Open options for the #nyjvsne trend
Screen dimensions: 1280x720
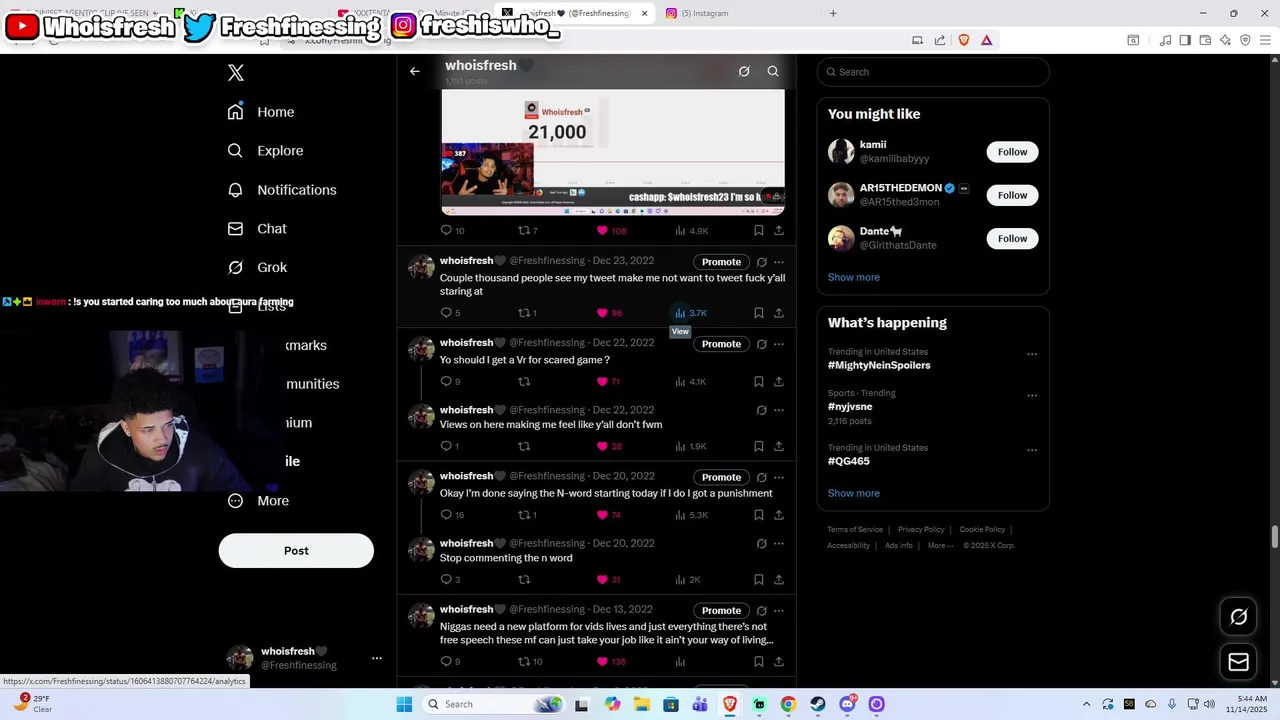1032,395
